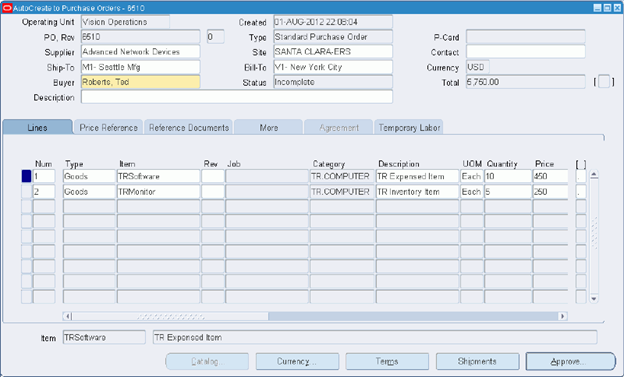Image resolution: width=624 pixels, height=377 pixels.
Task: Click the TR Expensed Item description cell
Action: (x=417, y=176)
